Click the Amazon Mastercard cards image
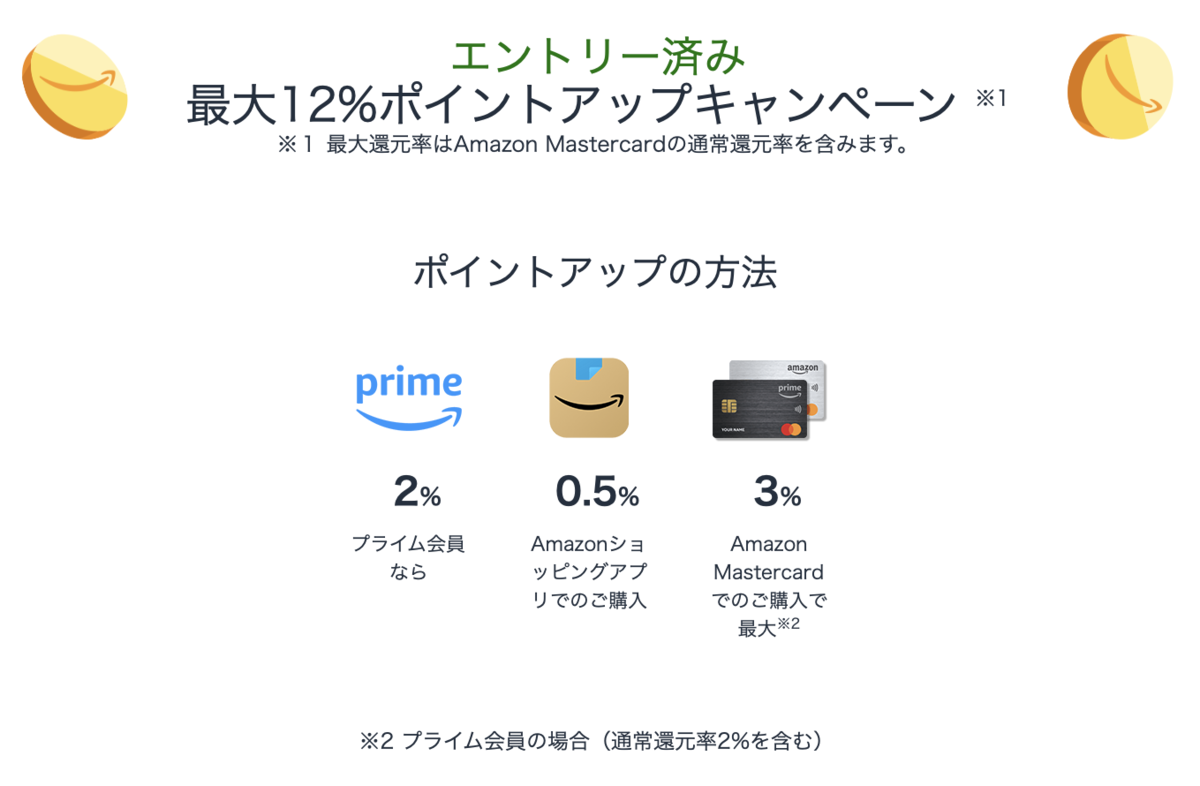The width and height of the screenshot is (1200, 786). coord(769,400)
